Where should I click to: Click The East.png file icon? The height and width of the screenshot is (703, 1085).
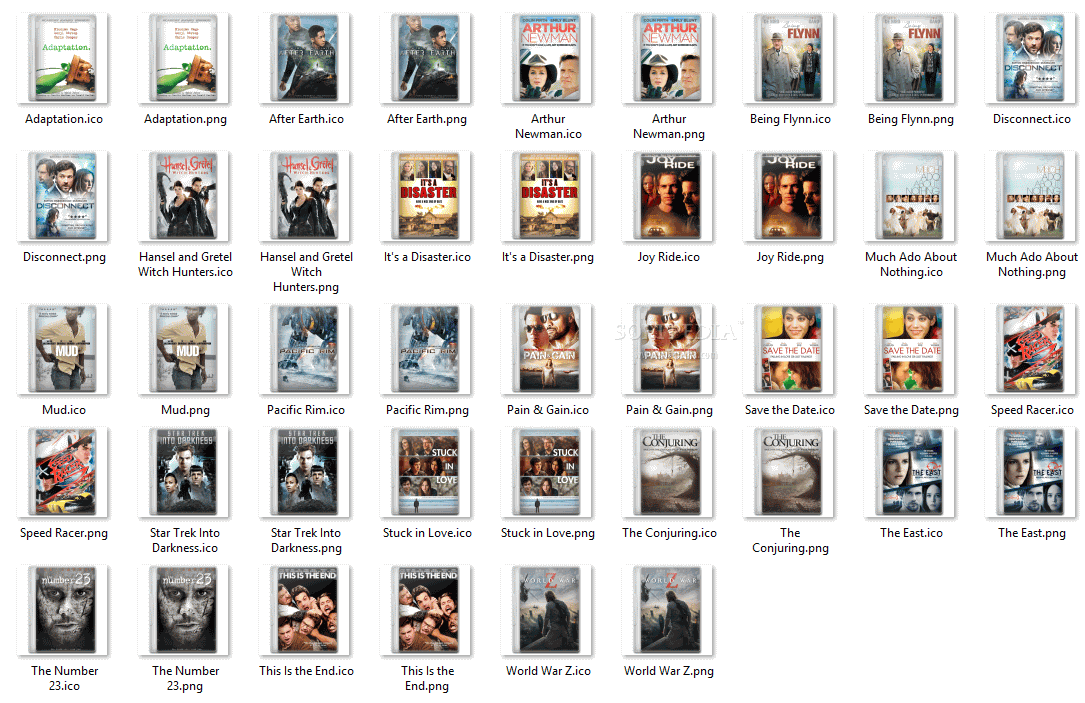coord(1032,473)
